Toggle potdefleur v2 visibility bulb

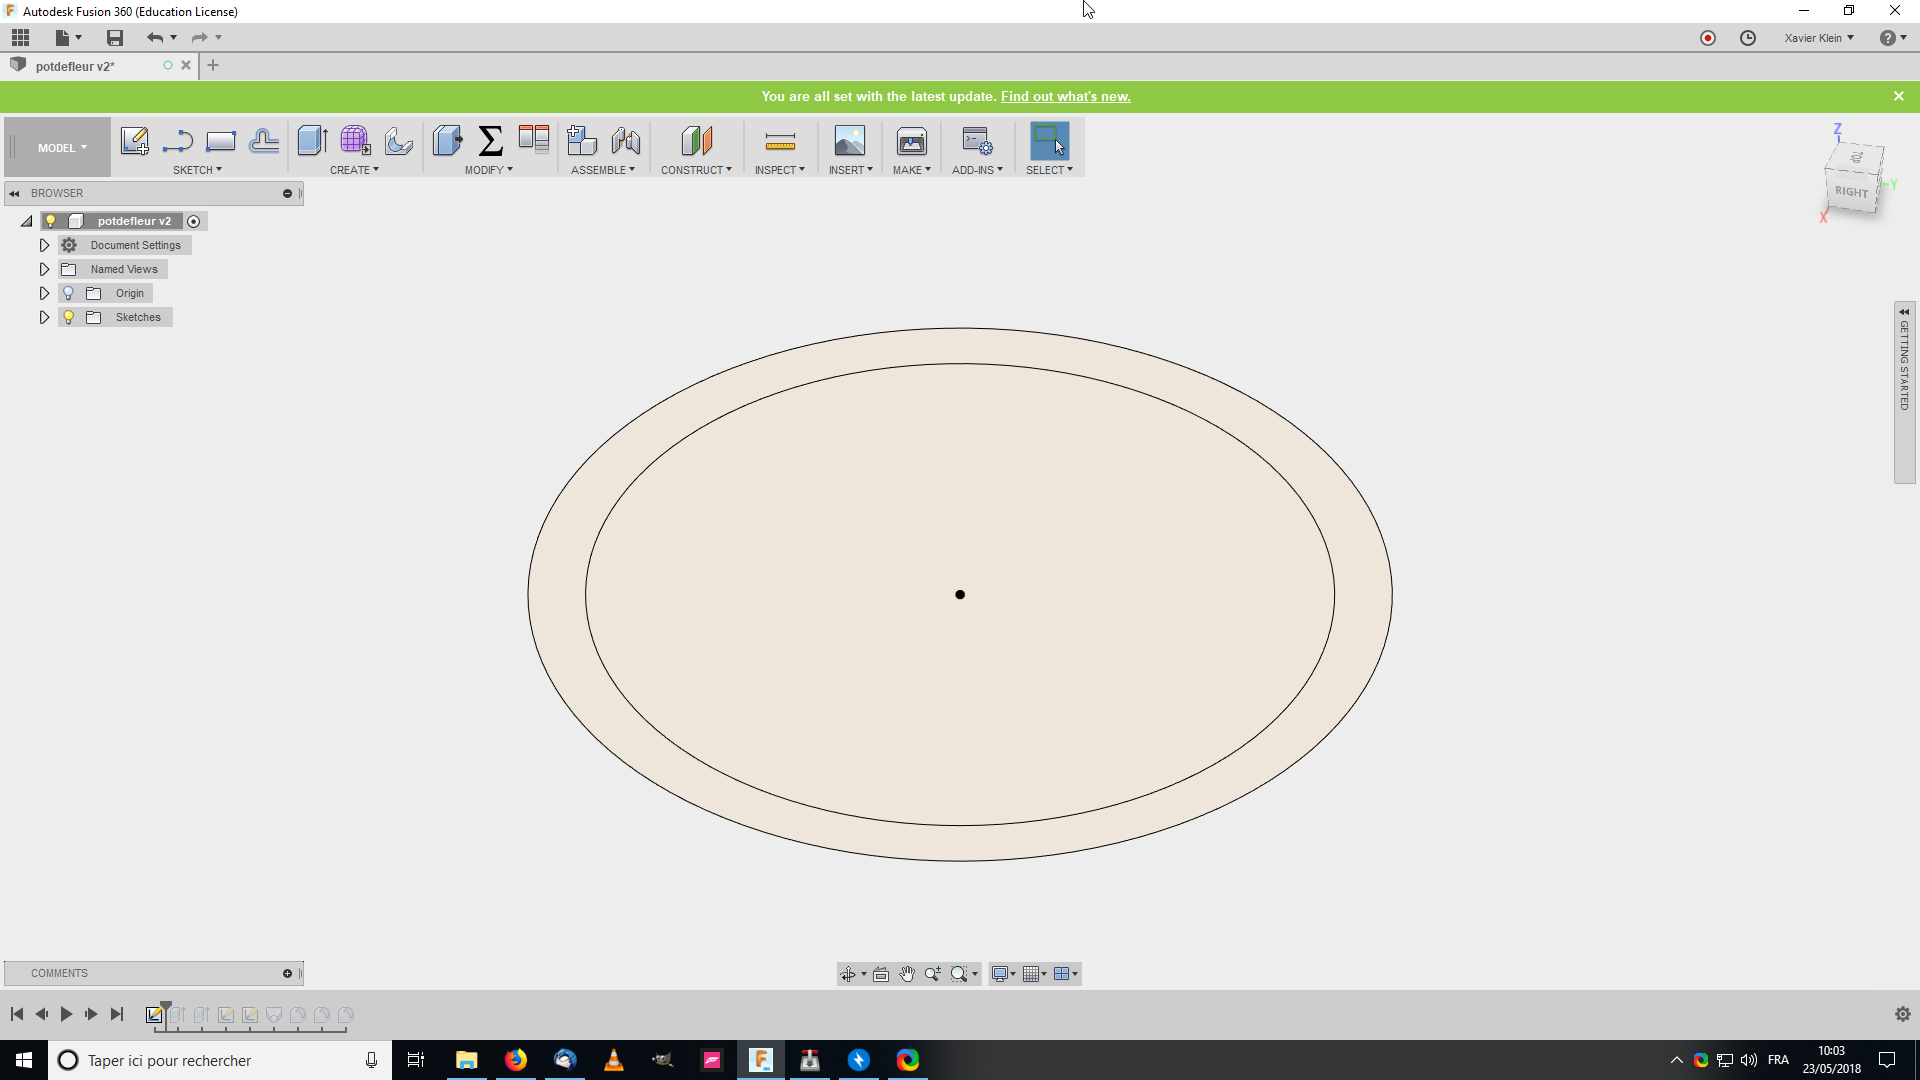click(x=51, y=221)
